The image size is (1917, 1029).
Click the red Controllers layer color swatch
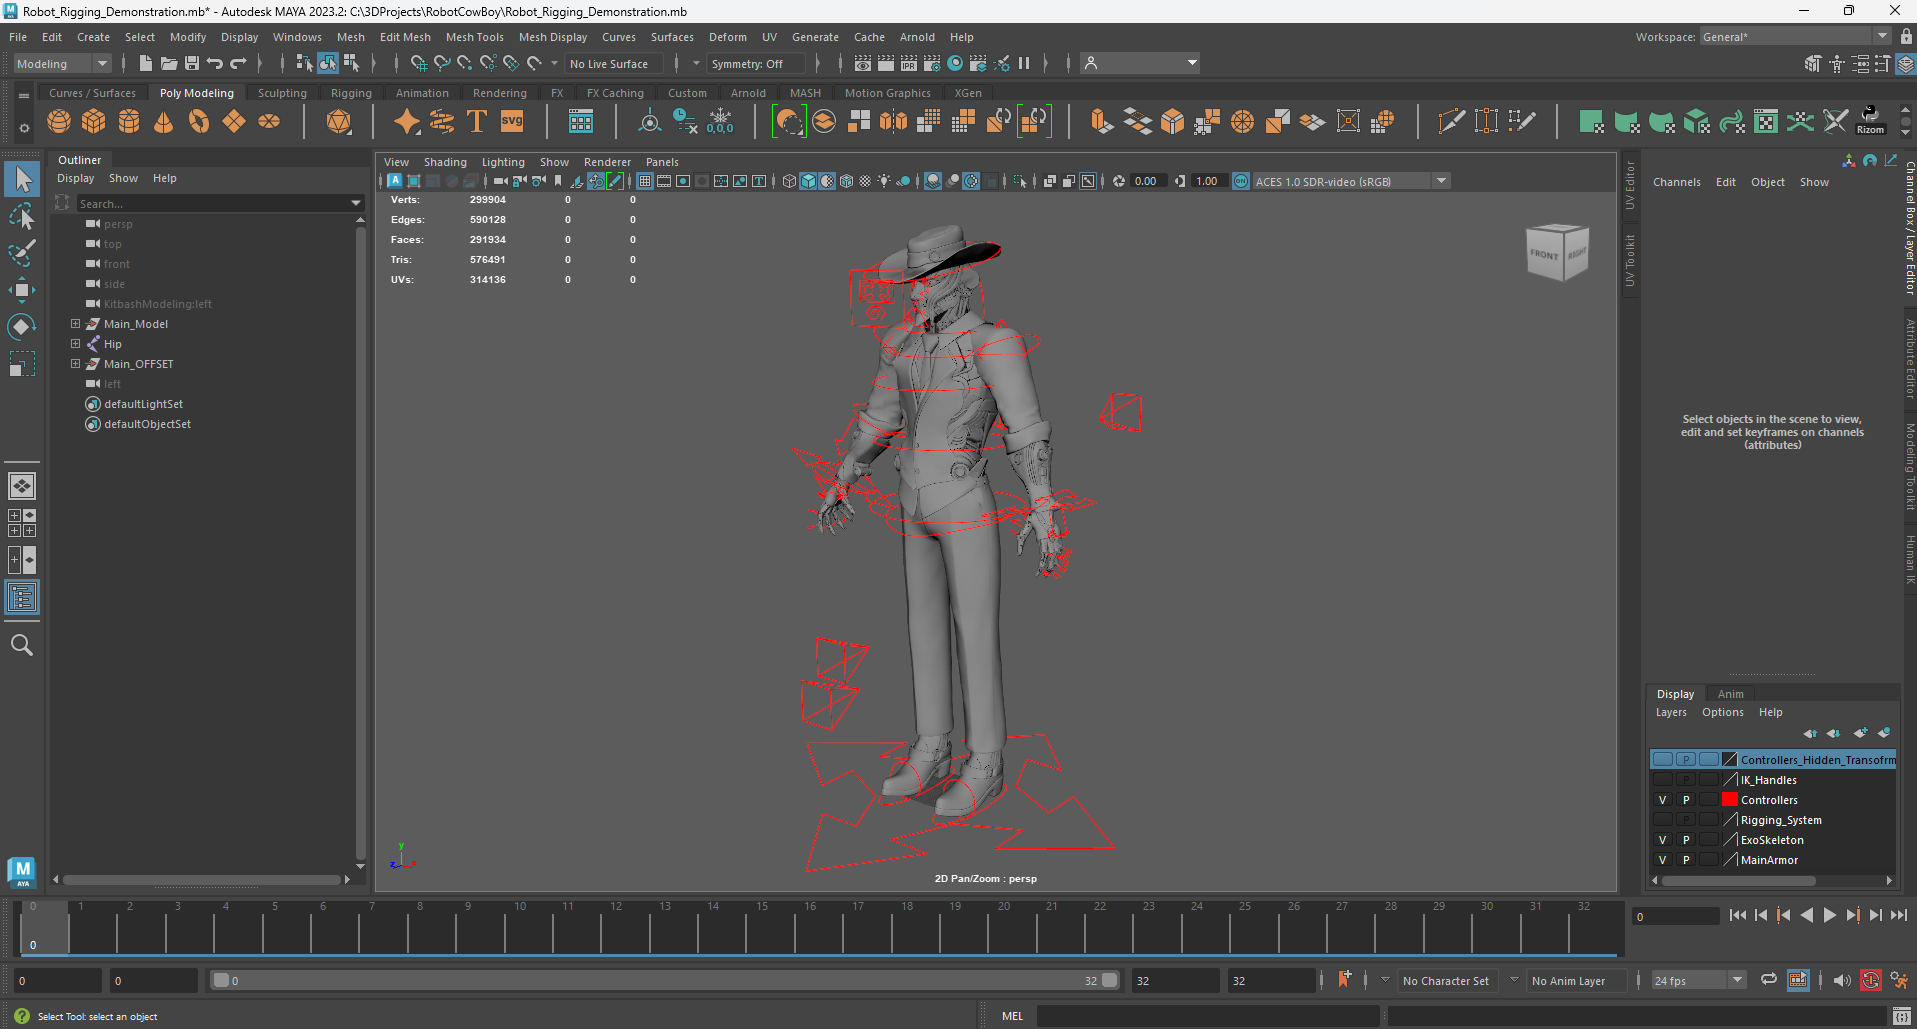click(x=1729, y=800)
